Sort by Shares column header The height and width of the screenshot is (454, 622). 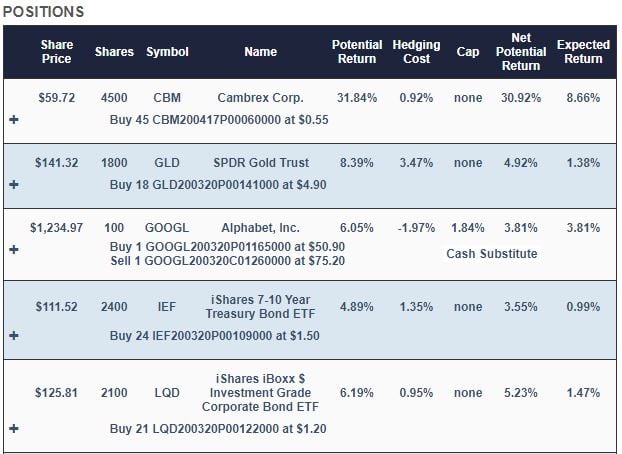(x=113, y=52)
